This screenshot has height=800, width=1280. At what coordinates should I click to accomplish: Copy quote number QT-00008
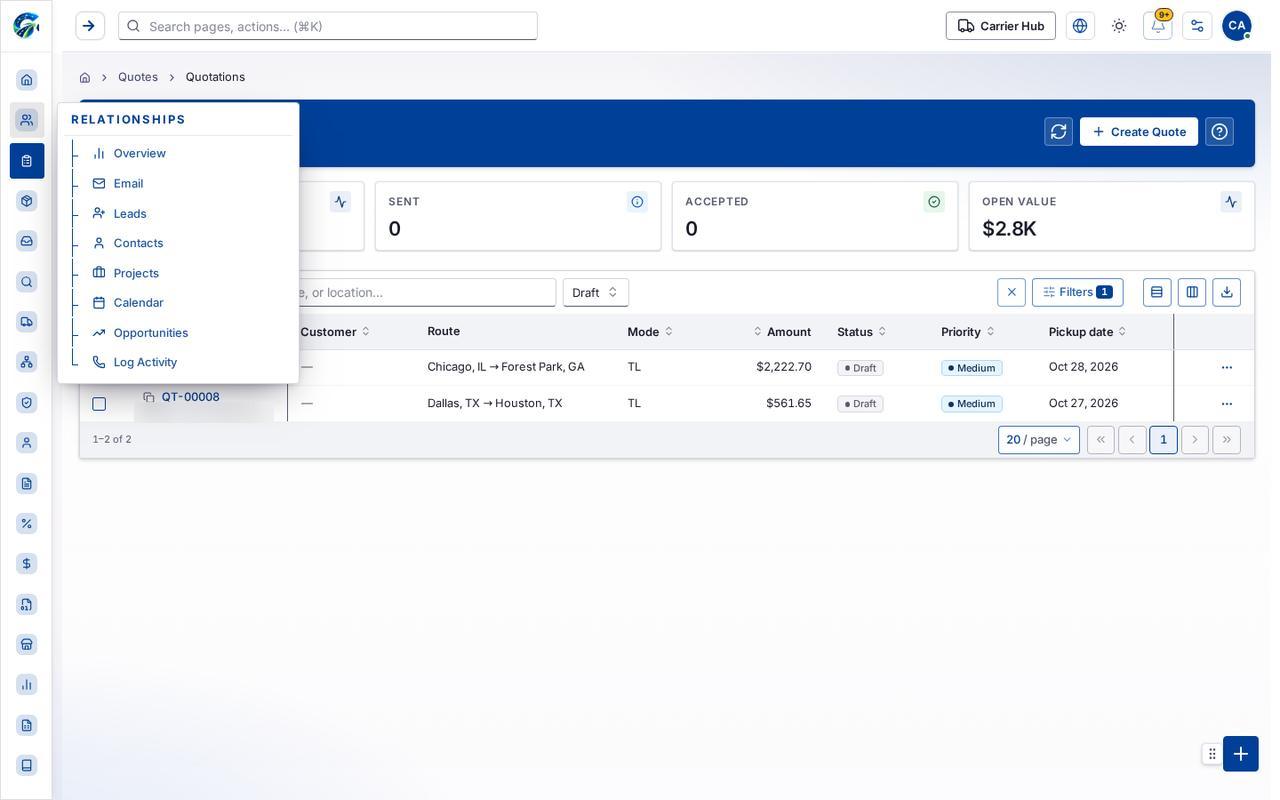(x=149, y=397)
